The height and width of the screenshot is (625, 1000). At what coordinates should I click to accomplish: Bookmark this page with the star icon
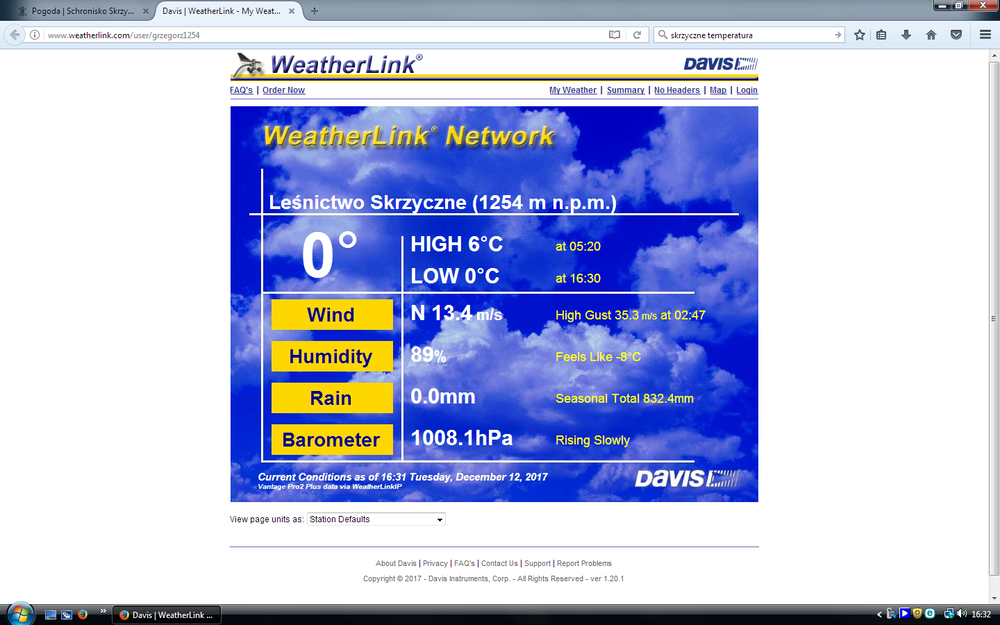point(860,35)
